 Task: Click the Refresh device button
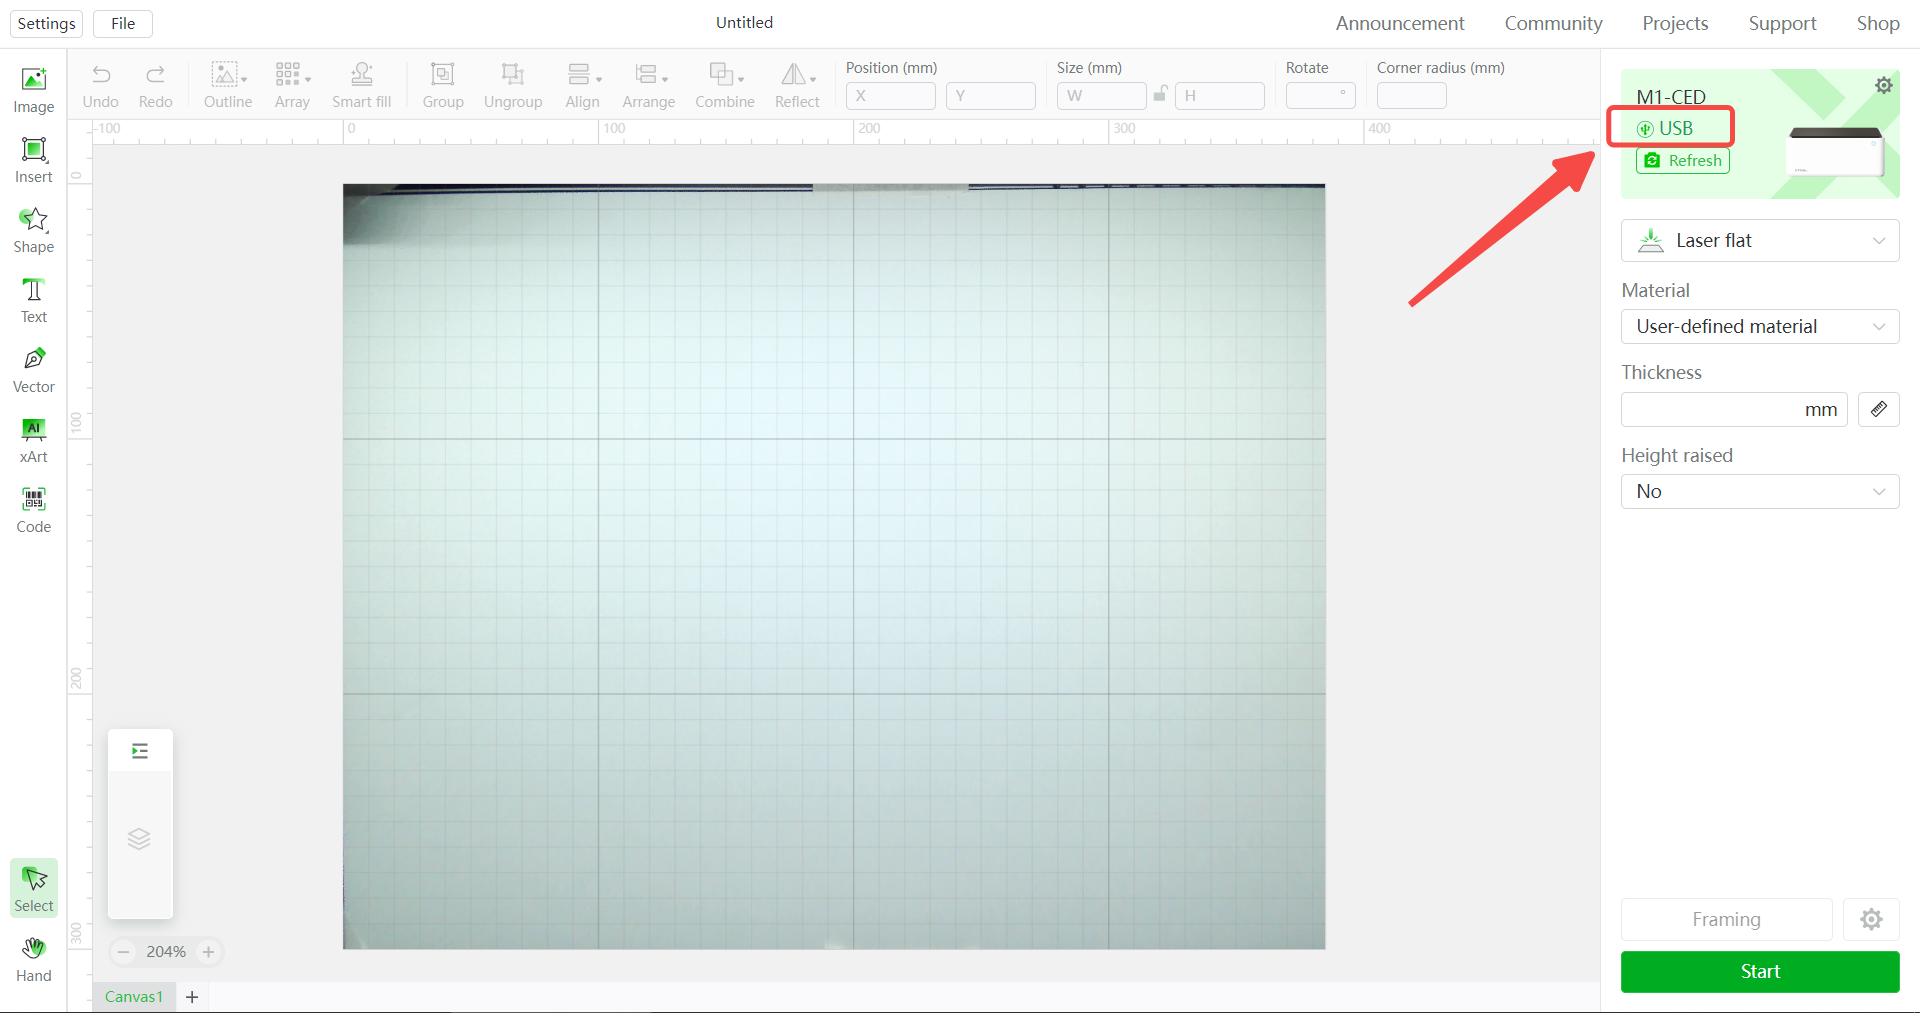[x=1682, y=160]
